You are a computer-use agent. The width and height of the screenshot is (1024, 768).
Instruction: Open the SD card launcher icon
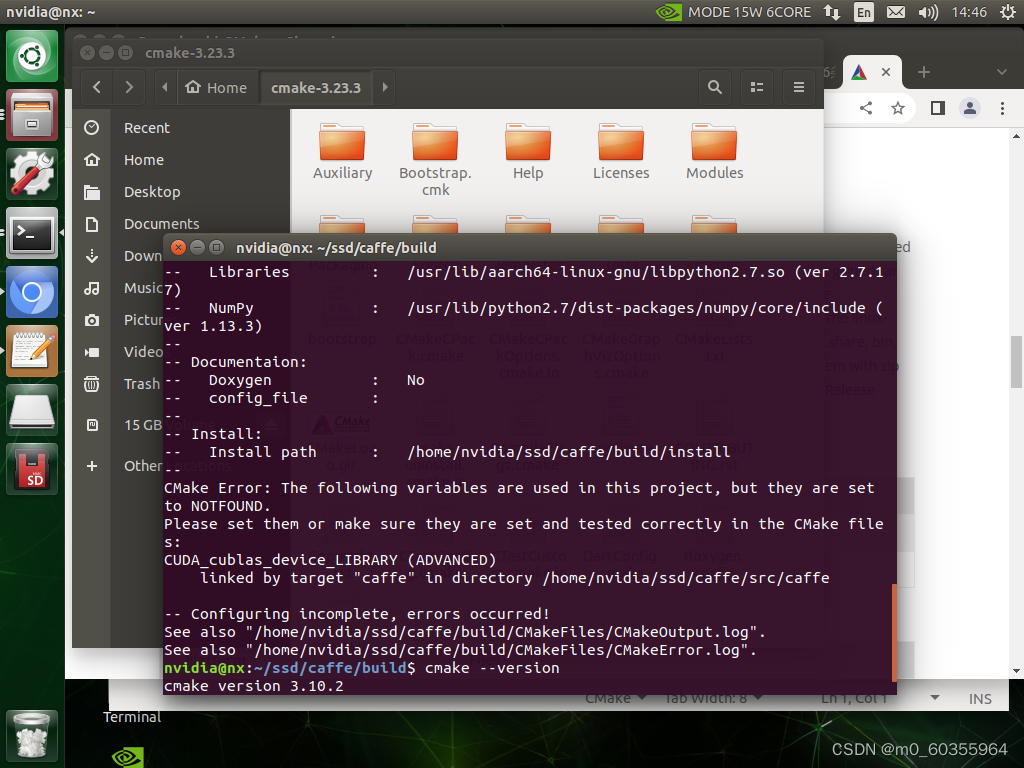coord(32,469)
